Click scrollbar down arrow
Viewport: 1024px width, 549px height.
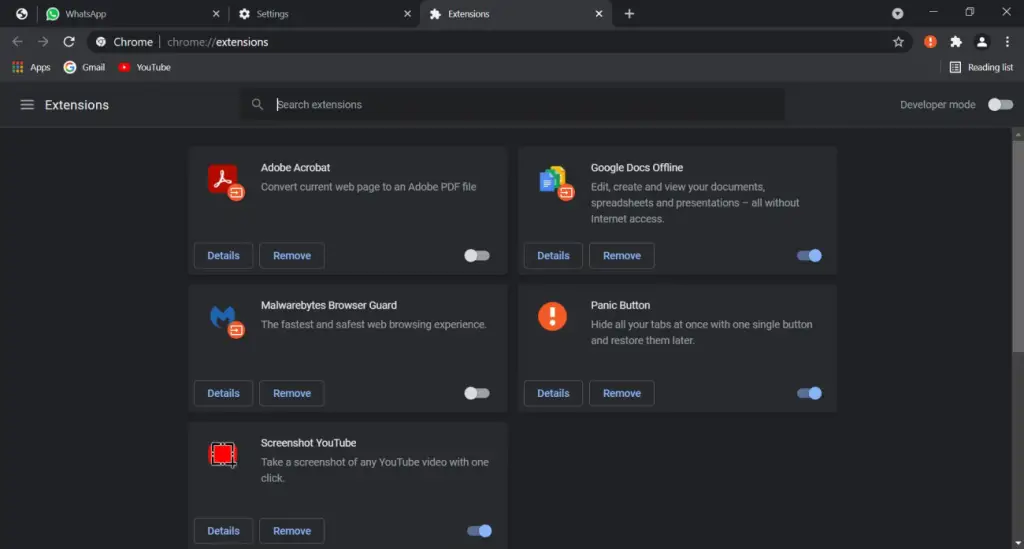click(x=1017, y=543)
